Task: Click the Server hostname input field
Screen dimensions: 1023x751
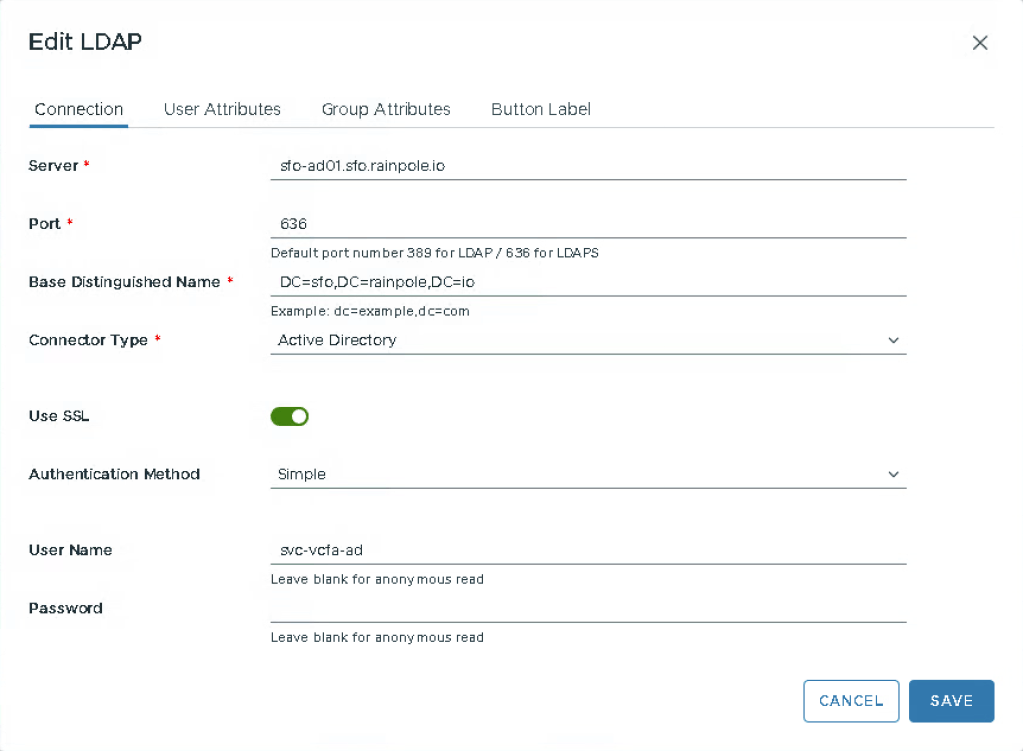Action: (x=588, y=166)
